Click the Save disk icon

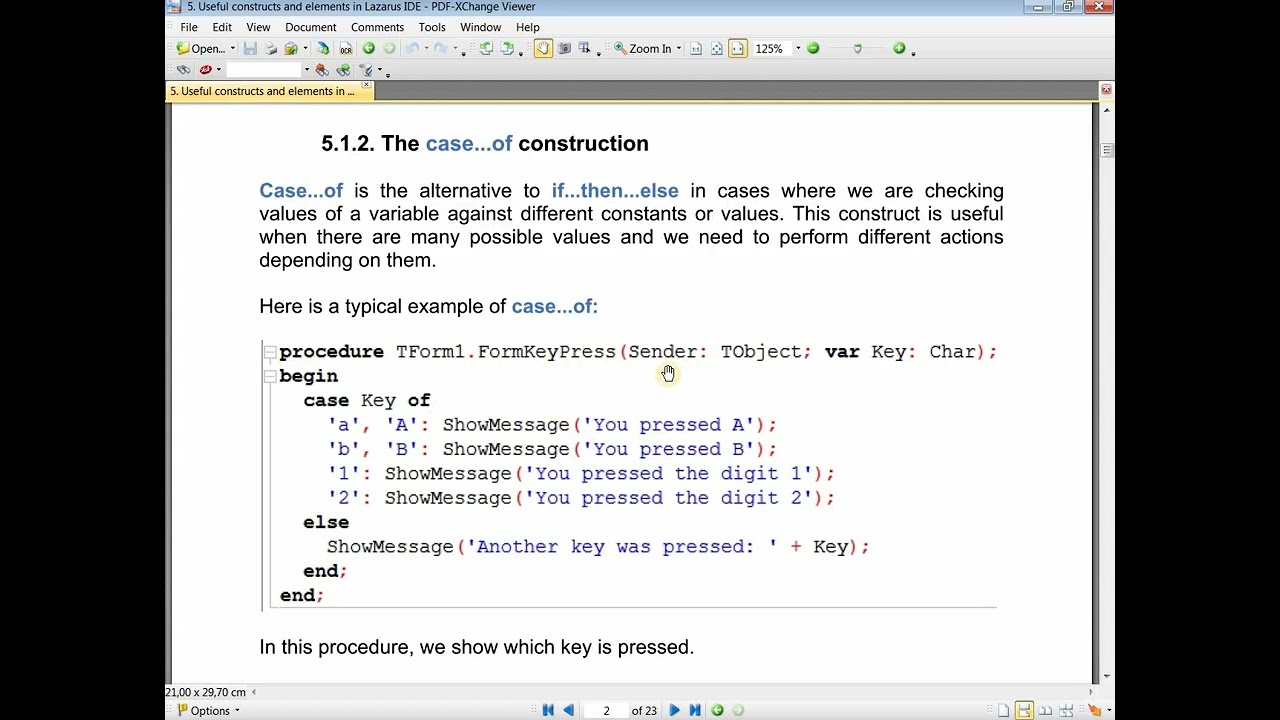(x=250, y=48)
